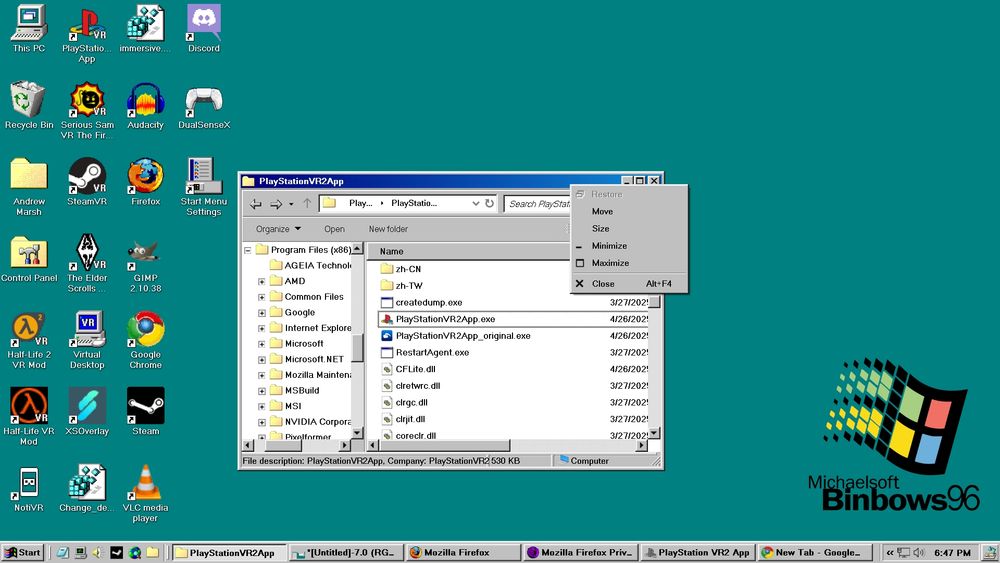The height and width of the screenshot is (563, 1000).
Task: Select the DualSenseX controller icon
Action: pos(203,105)
